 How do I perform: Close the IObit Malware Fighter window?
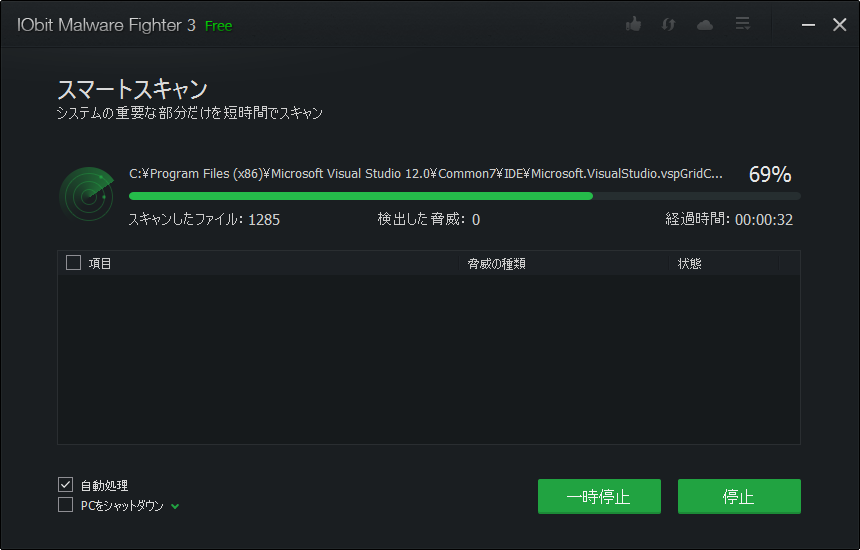pyautogui.click(x=839, y=25)
